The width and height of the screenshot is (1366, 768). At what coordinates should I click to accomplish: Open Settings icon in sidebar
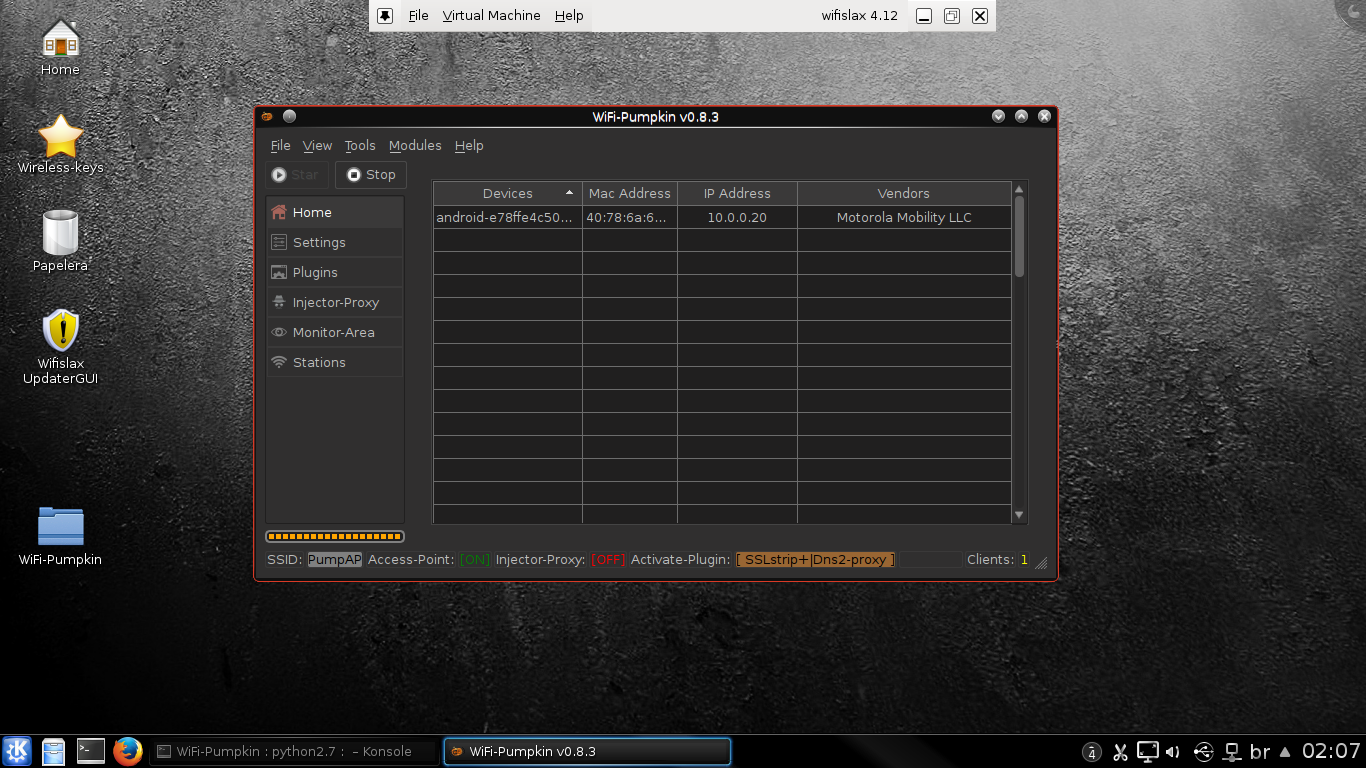279,242
